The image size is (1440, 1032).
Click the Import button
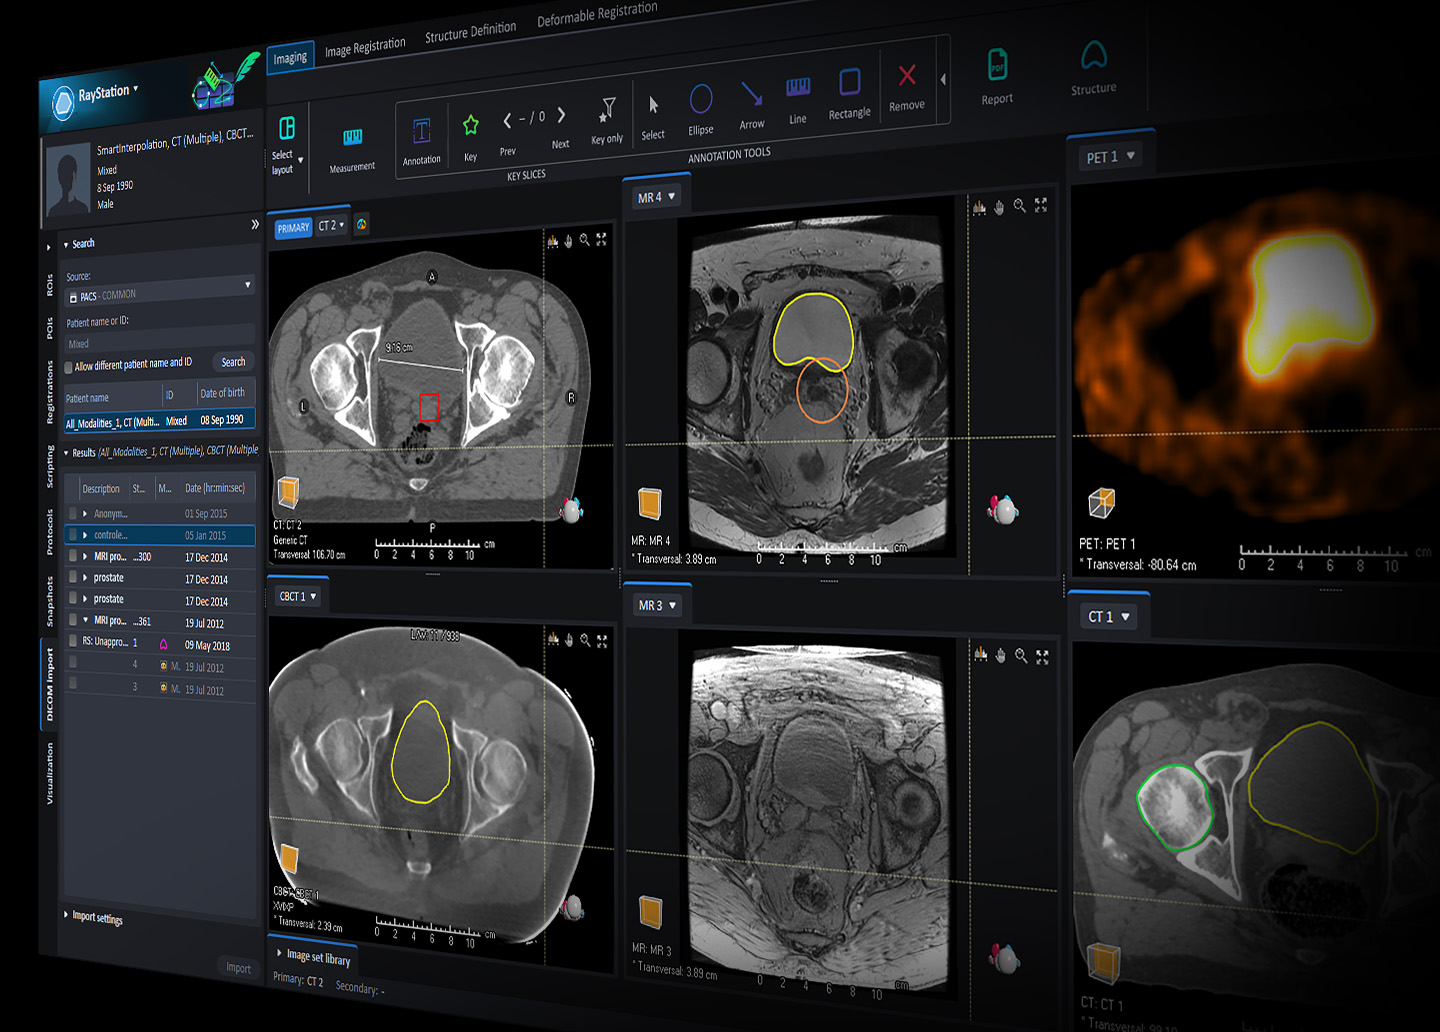(x=238, y=967)
